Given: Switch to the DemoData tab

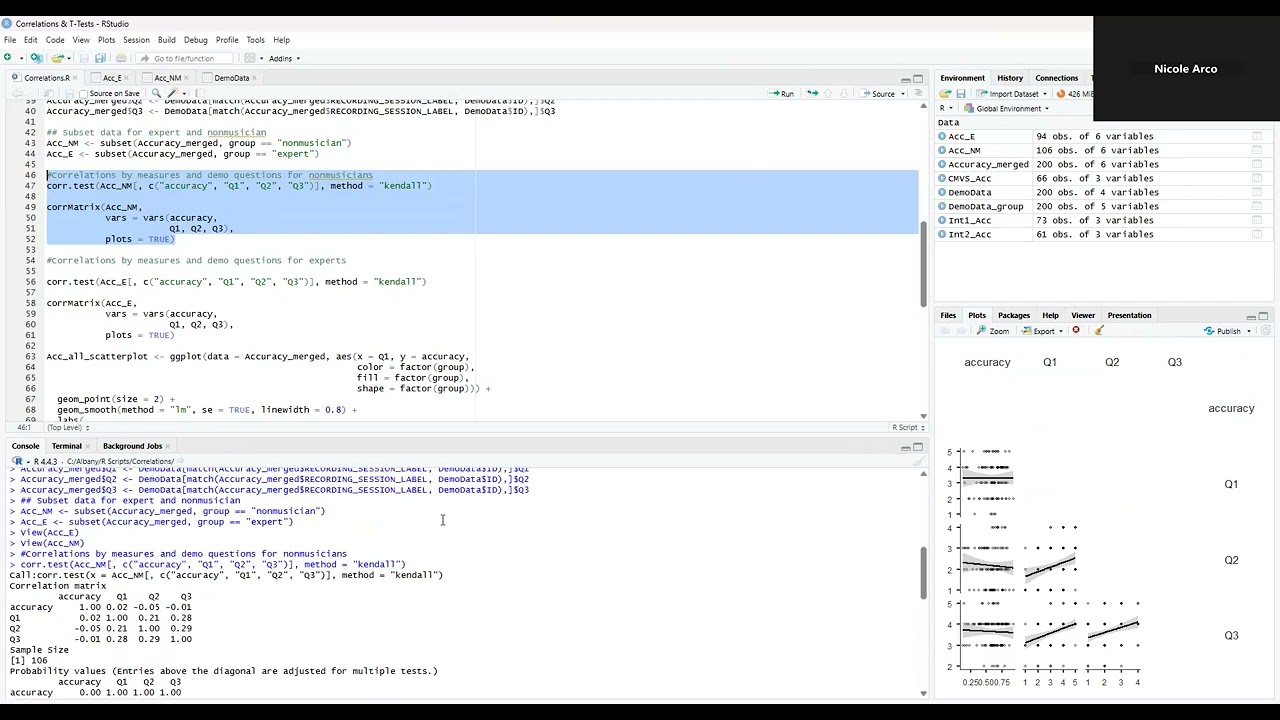Looking at the screenshot, I should click(231, 78).
